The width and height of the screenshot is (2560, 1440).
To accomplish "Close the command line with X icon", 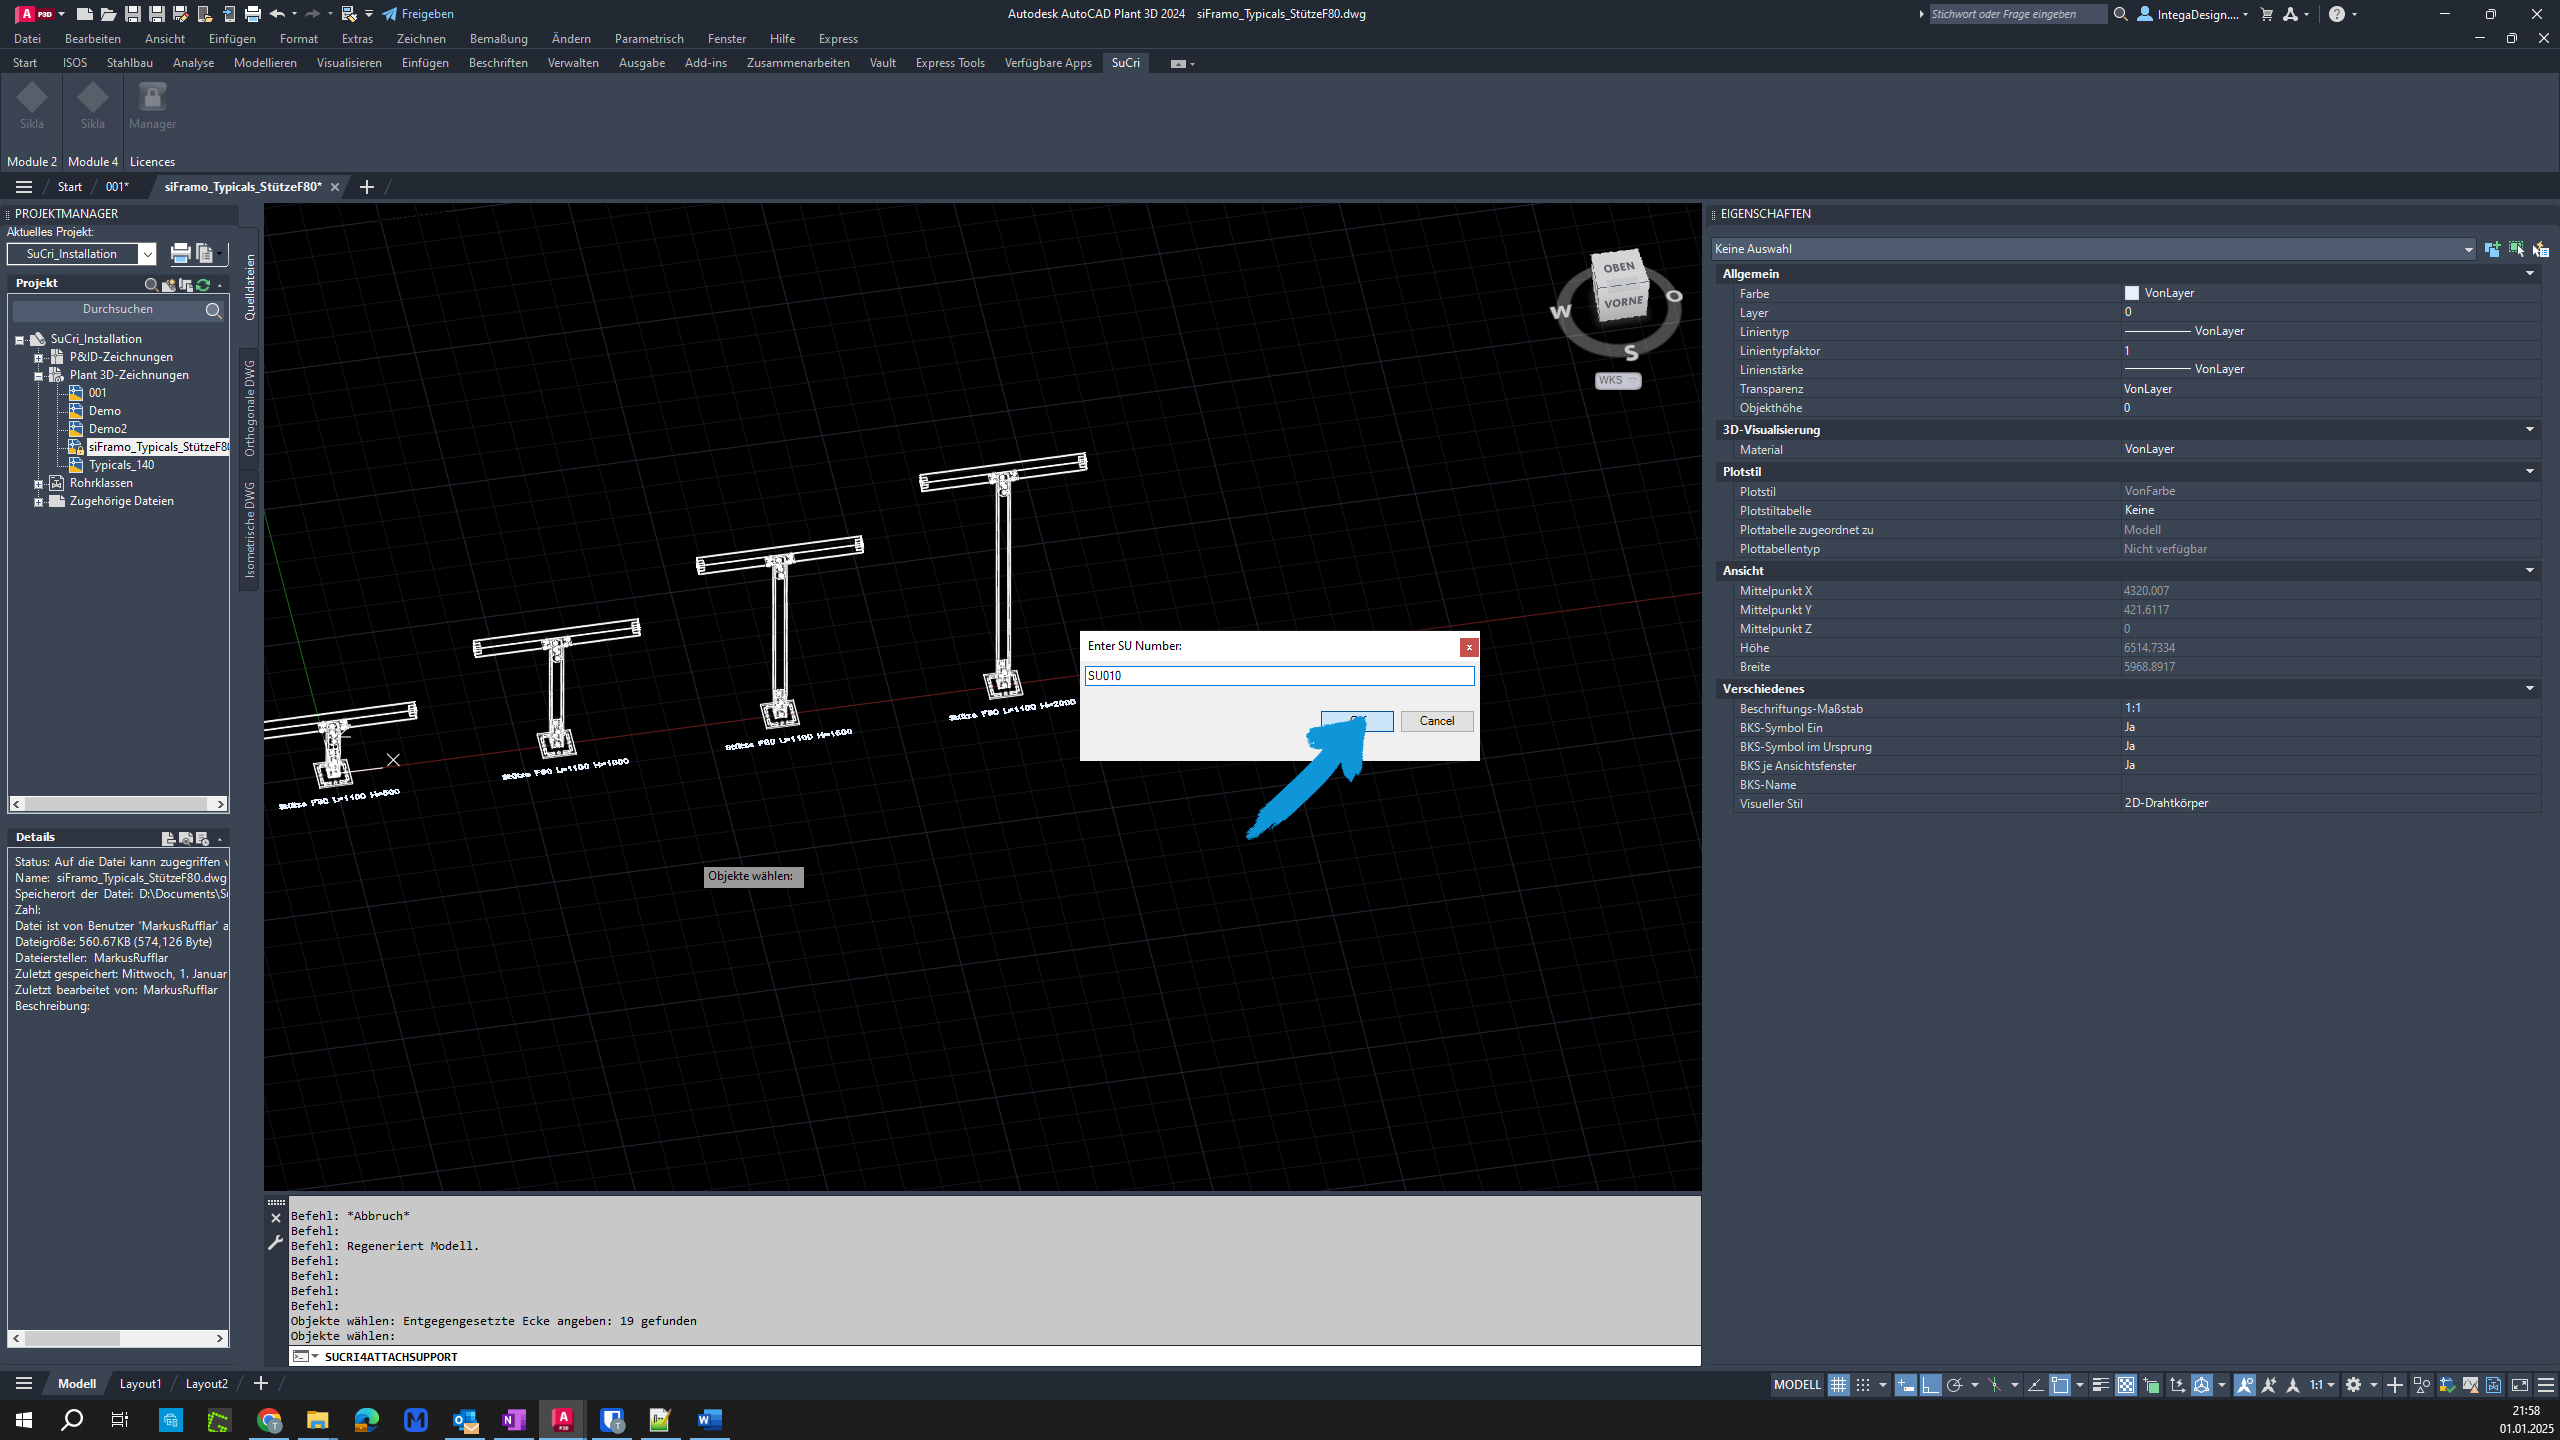I will pos(276,1218).
